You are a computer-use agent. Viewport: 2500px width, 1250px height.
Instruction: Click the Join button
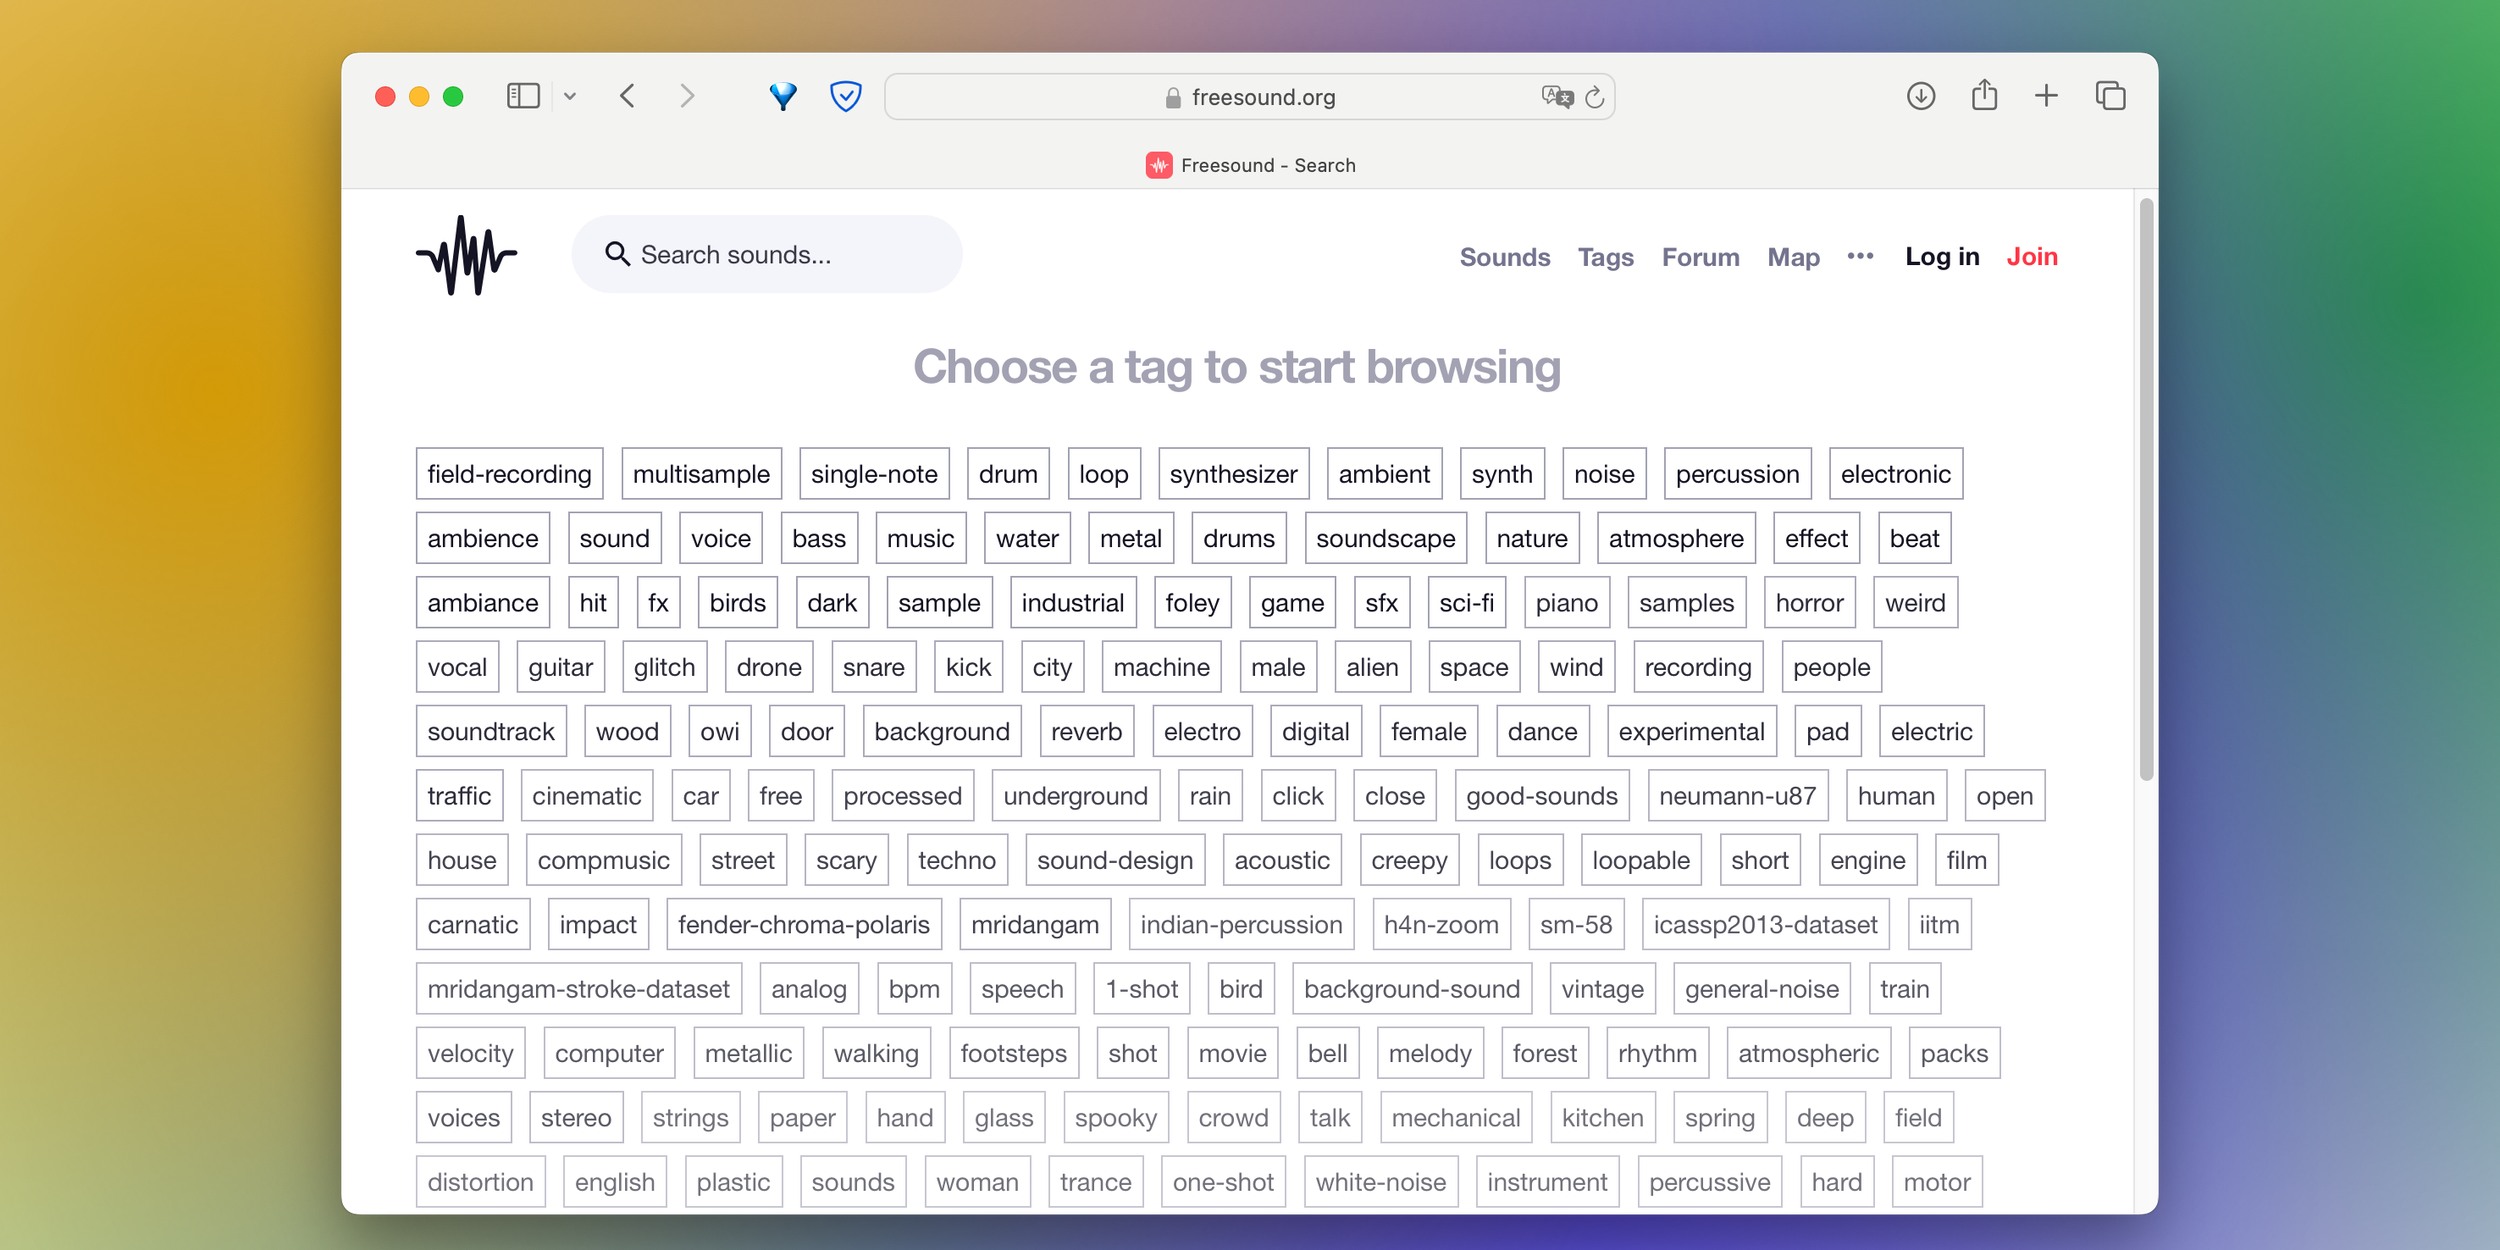[x=2034, y=255]
